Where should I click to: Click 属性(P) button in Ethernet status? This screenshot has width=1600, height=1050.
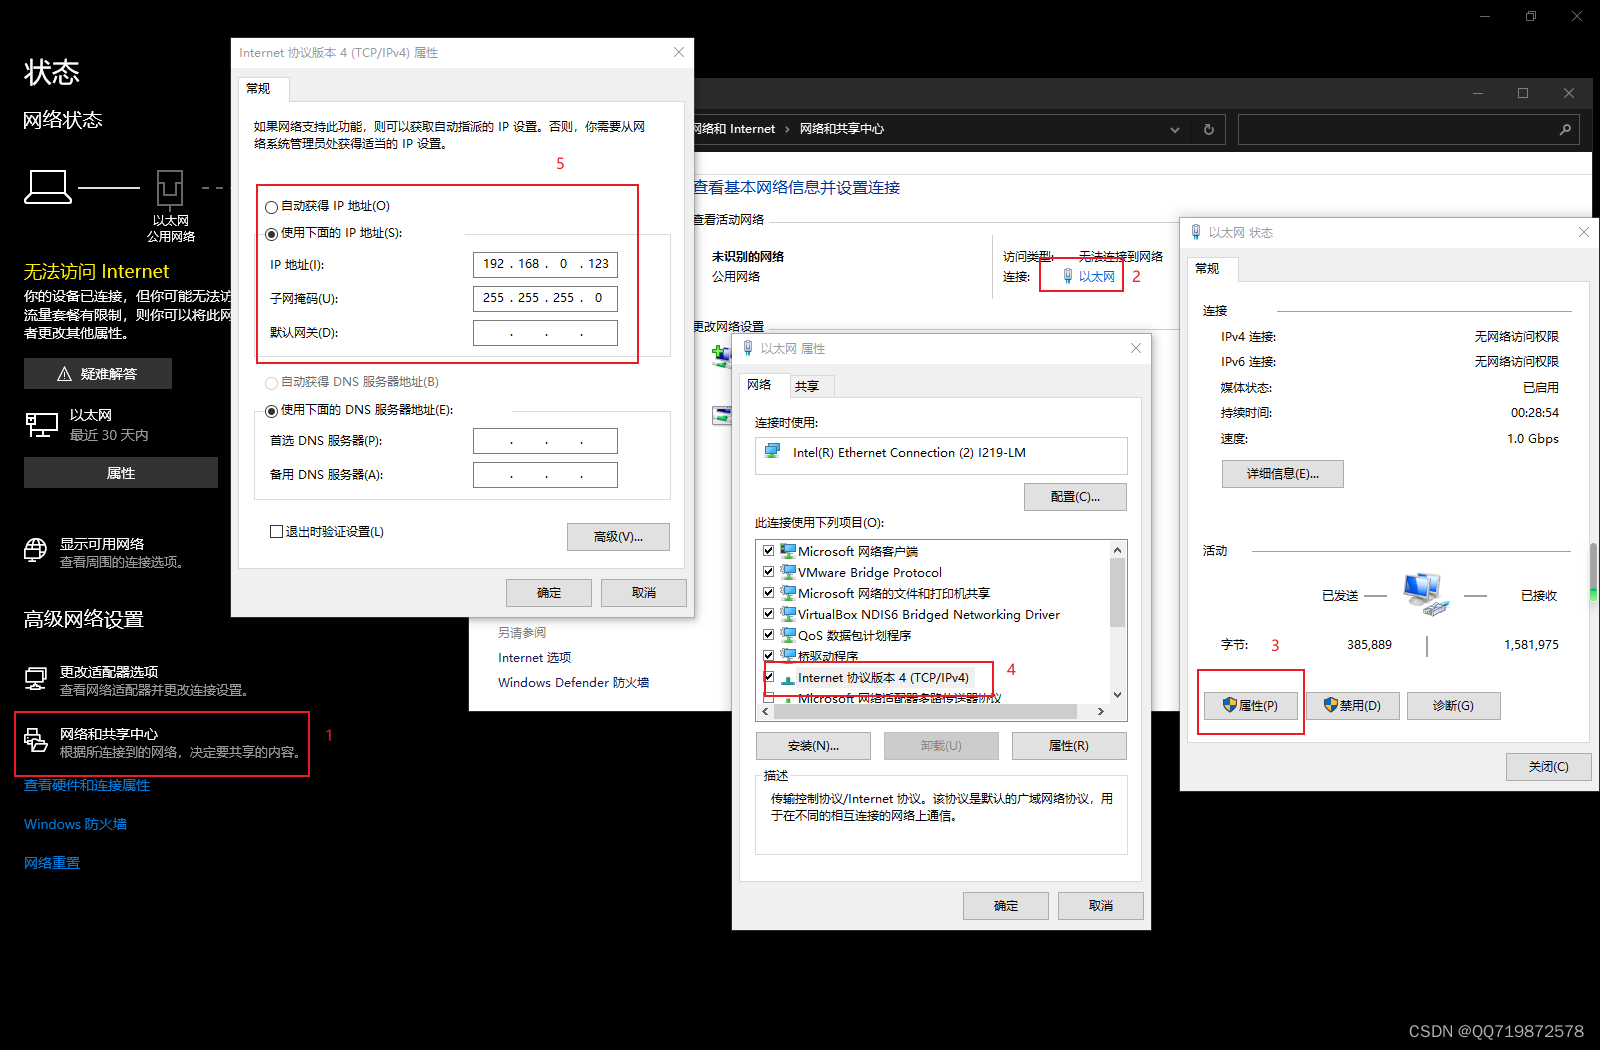pos(1250,706)
